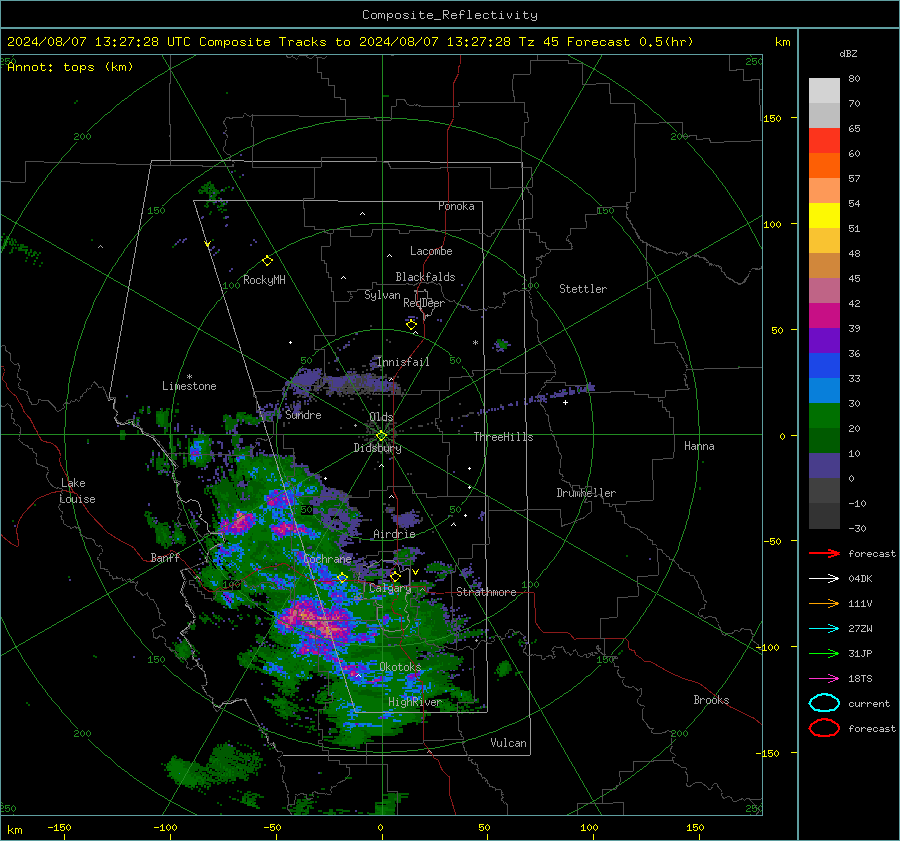Click the magenta 18TS arrow in legend
This screenshot has width=900, height=841.
824,679
